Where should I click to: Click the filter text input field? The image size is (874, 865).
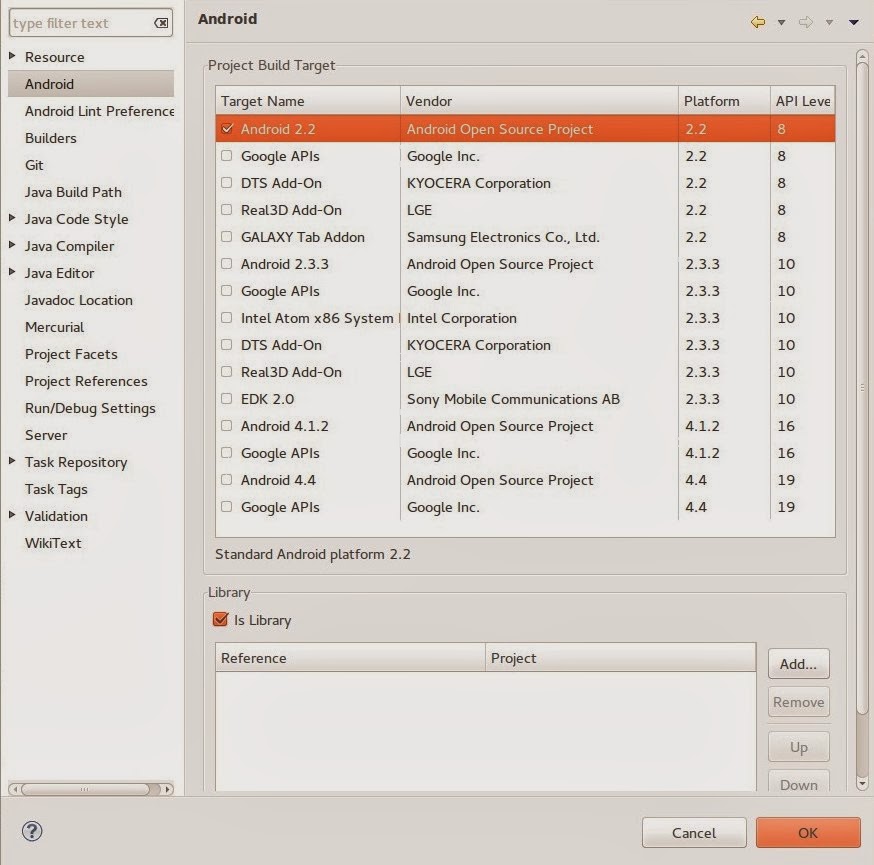pos(80,23)
